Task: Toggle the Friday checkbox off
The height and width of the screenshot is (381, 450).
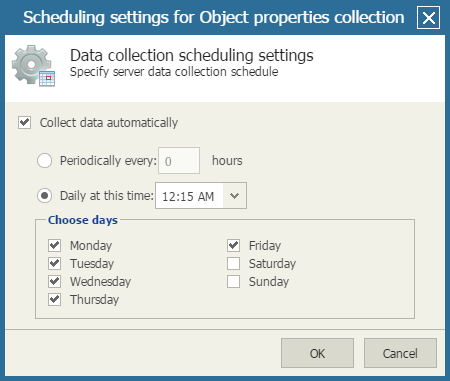Action: (233, 245)
